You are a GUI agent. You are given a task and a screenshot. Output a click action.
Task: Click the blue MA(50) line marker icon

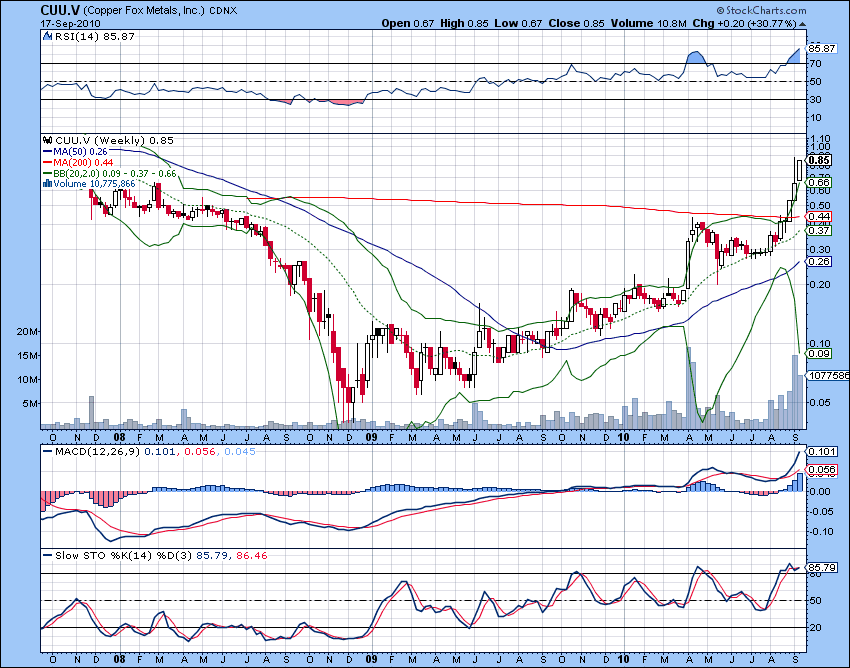pos(46,151)
